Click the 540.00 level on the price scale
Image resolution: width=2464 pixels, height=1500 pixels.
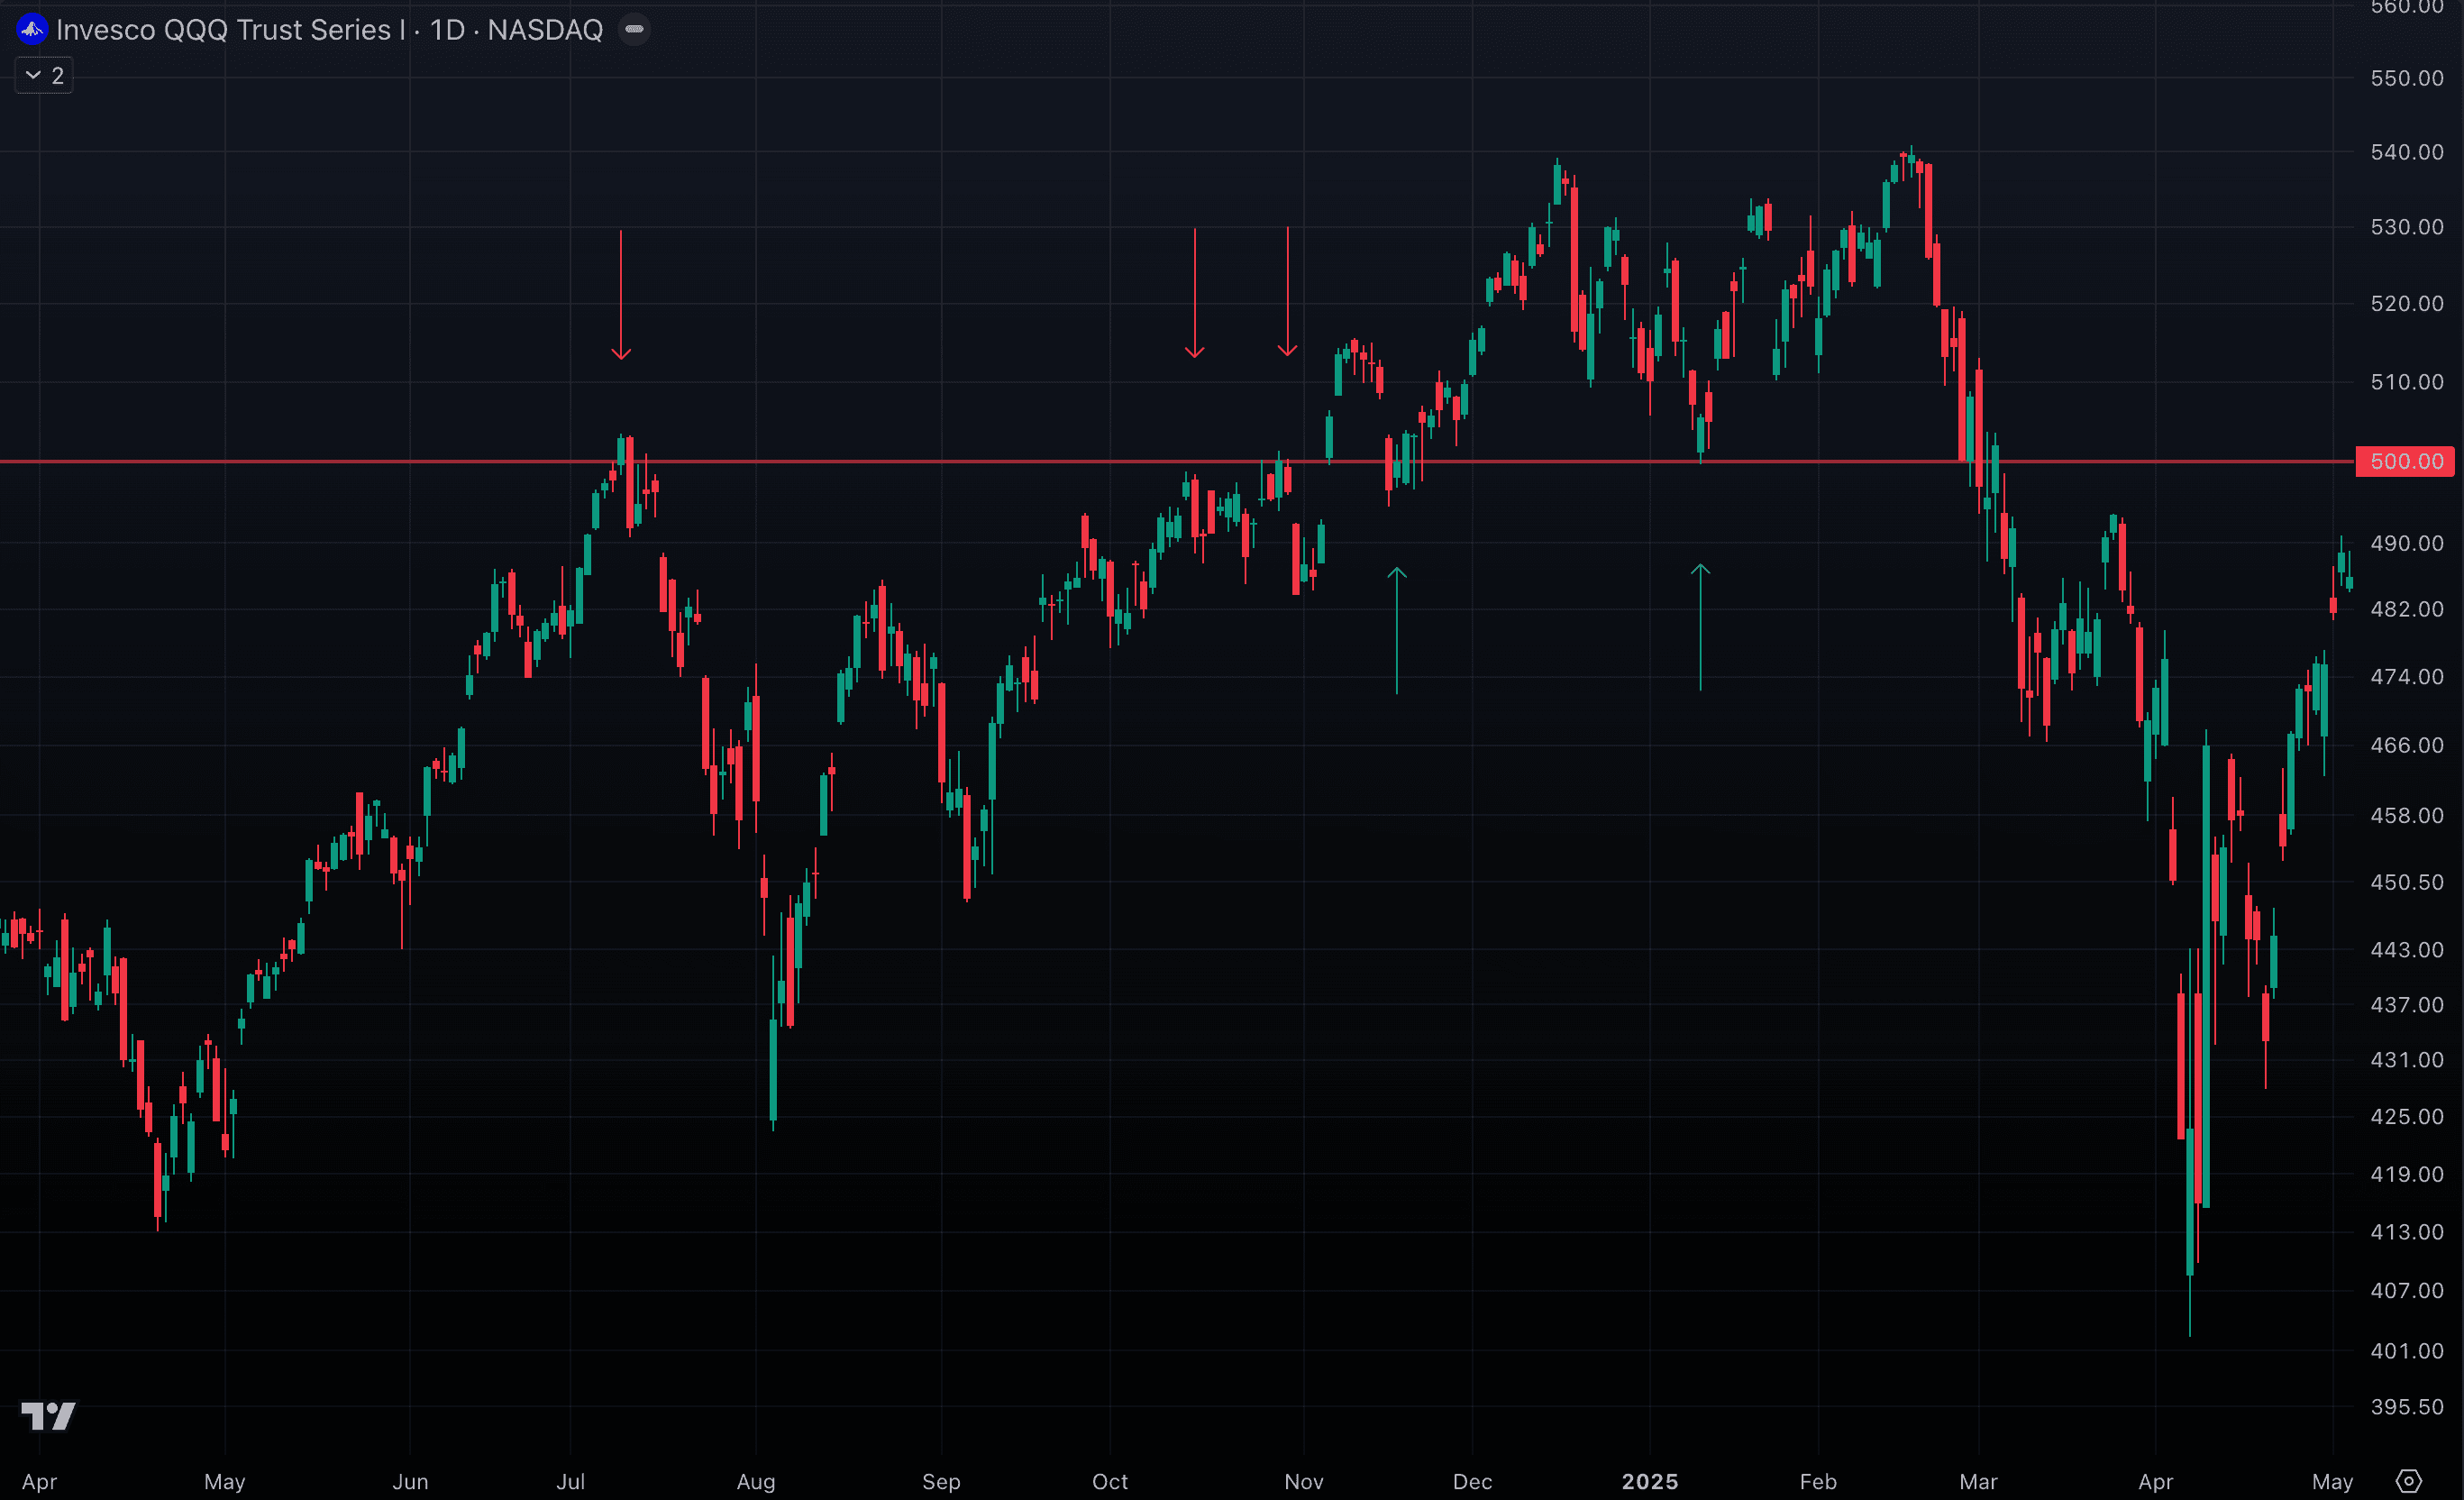click(x=2407, y=152)
